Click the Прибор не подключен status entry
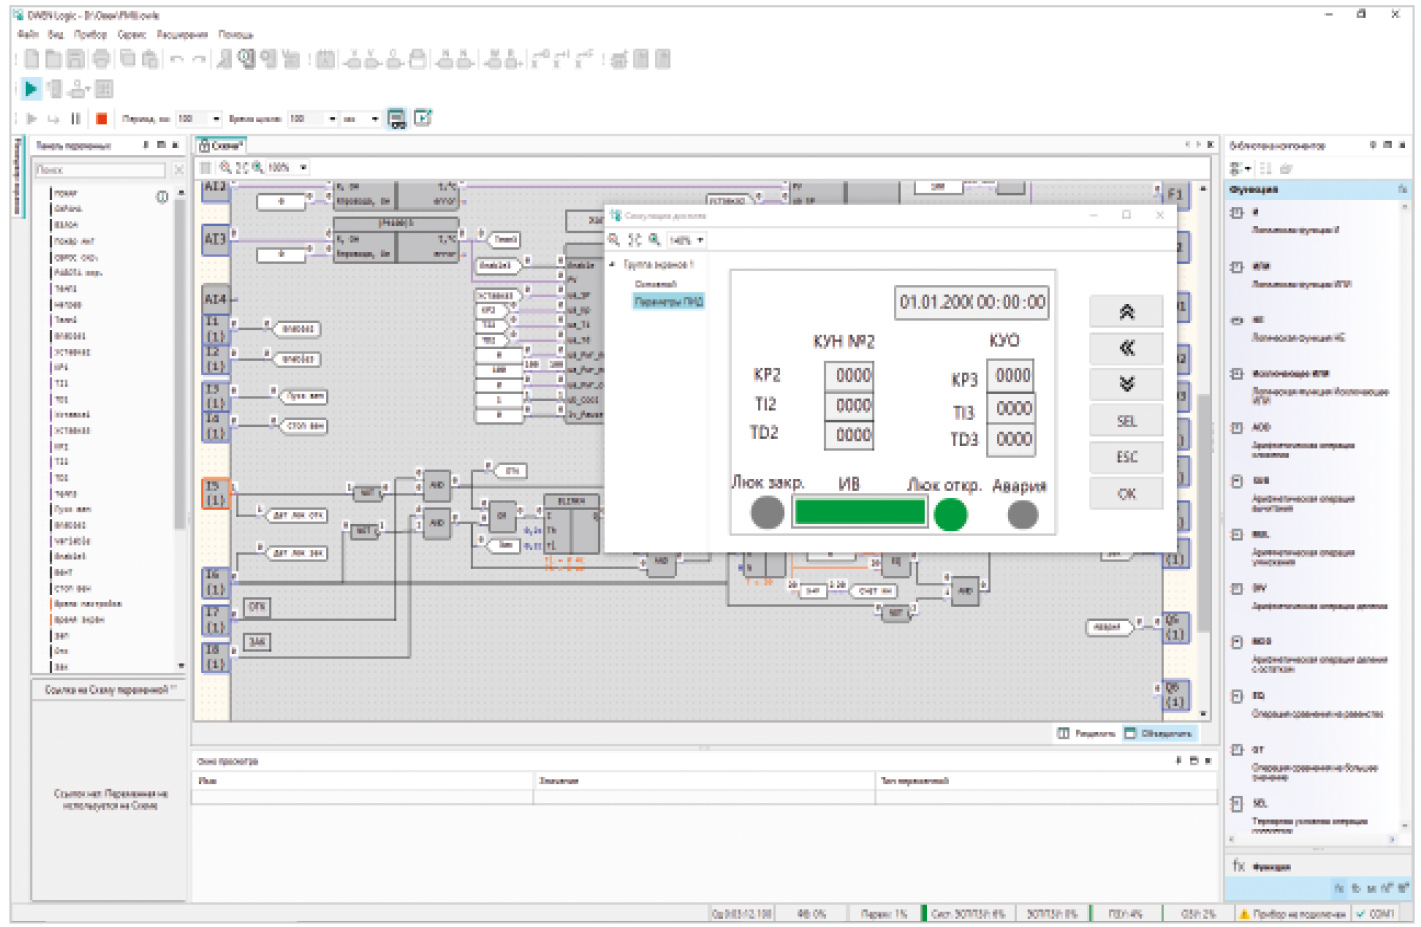 1293,914
